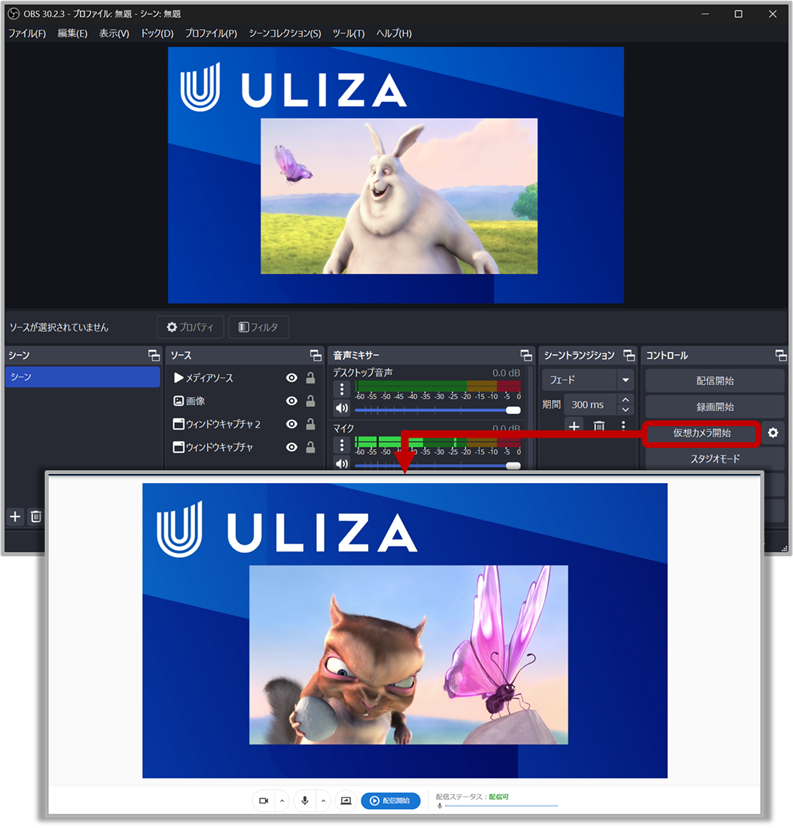Viewport: 793px width, 828px height.
Task: Remove transition with trash icon
Action: tap(599, 426)
